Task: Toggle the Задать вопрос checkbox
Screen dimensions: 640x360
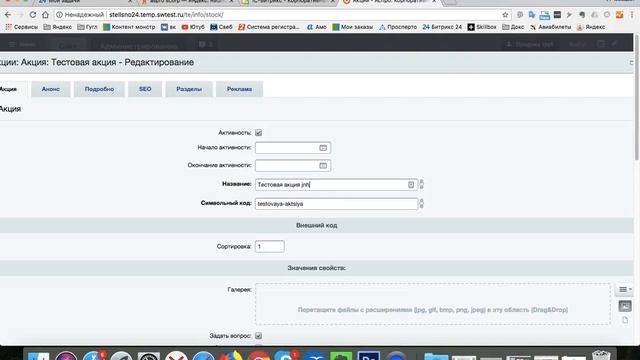Action: (258, 336)
